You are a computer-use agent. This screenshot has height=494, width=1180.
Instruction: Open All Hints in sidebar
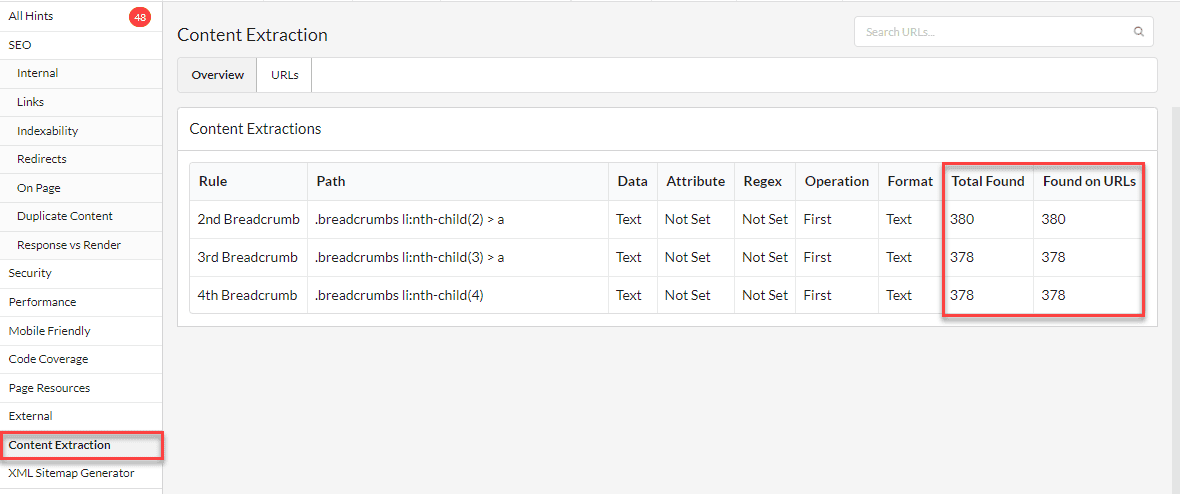coord(31,17)
